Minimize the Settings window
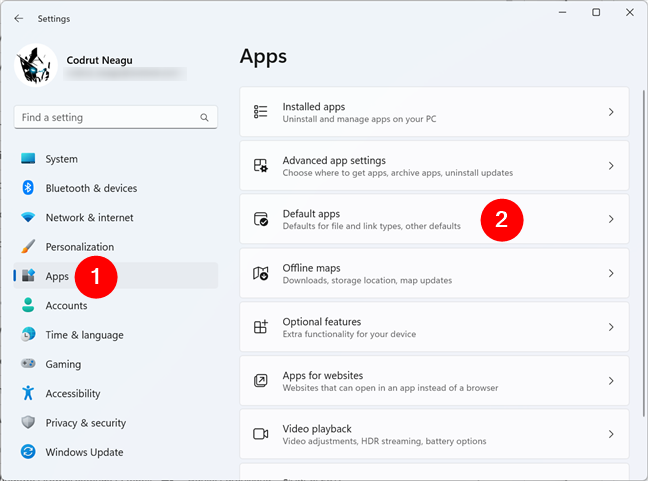Viewport: 648px width, 481px height. (x=562, y=12)
